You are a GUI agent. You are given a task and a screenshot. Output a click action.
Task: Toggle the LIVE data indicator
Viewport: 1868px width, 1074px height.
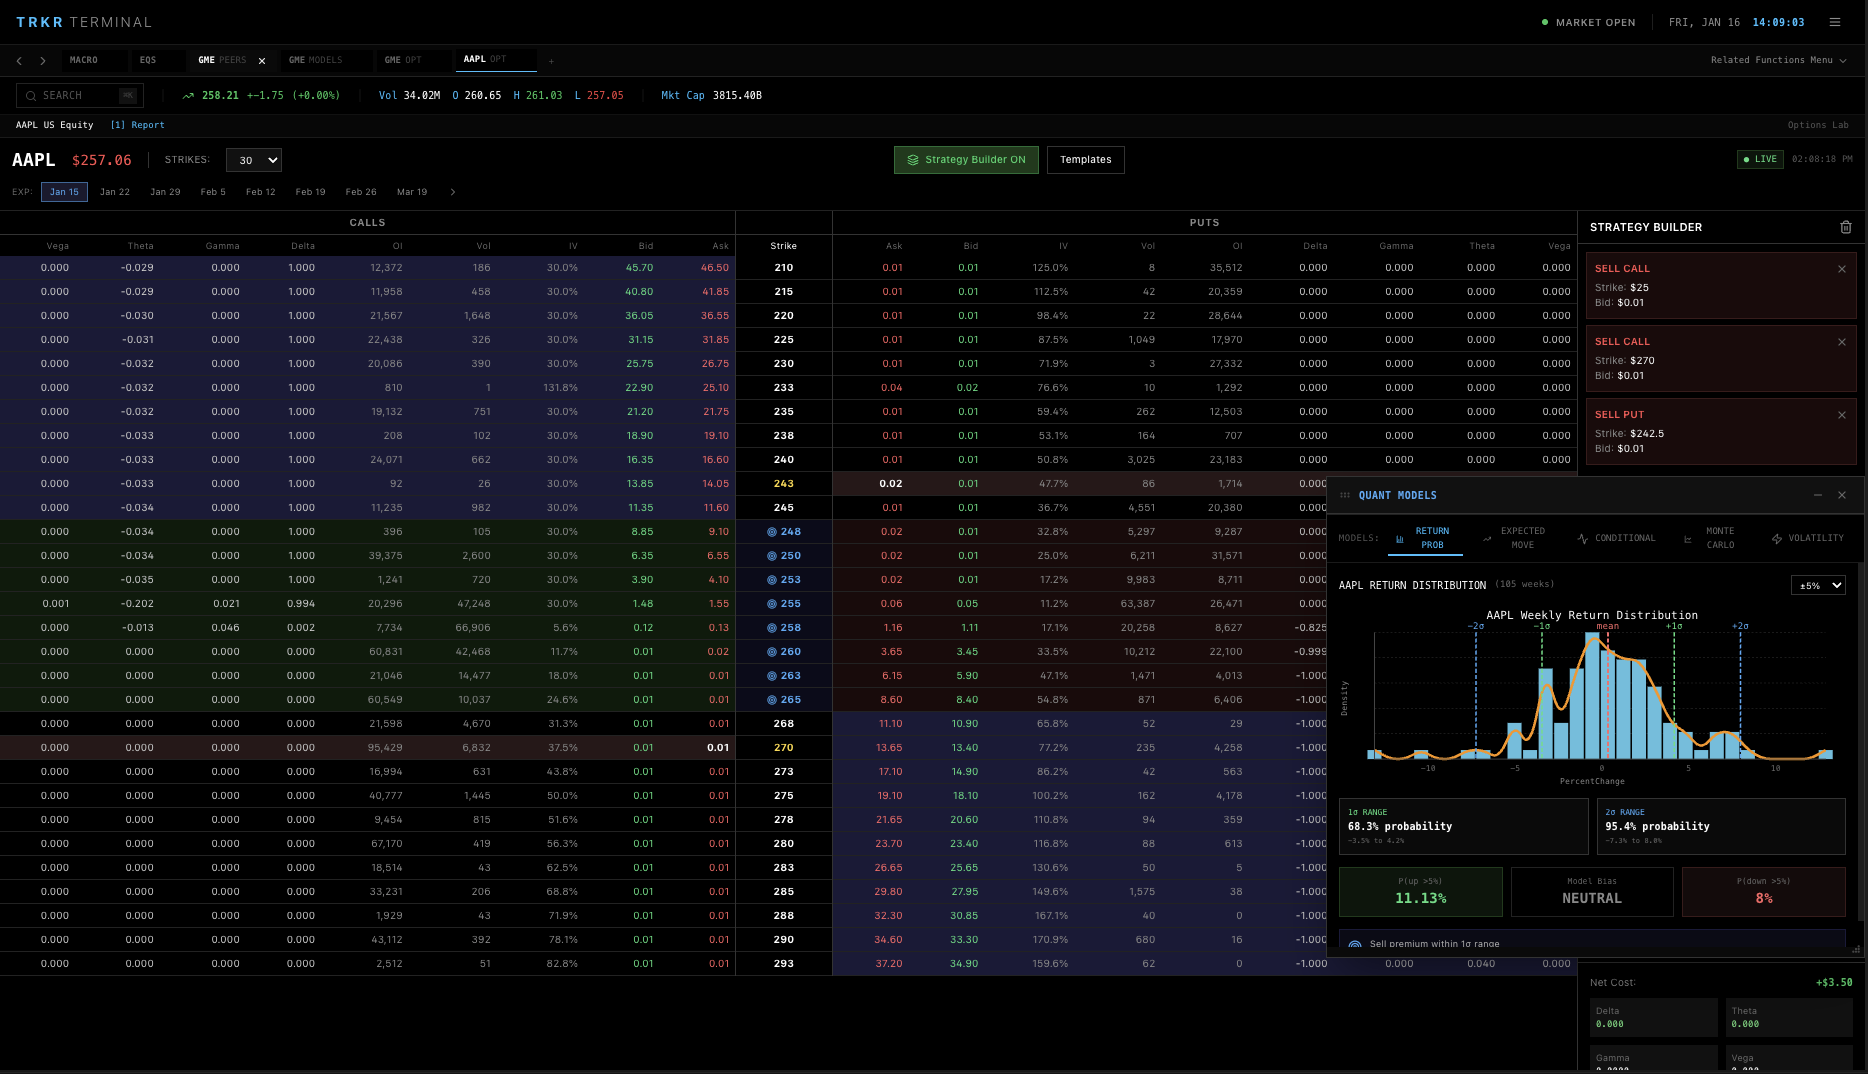click(1759, 158)
